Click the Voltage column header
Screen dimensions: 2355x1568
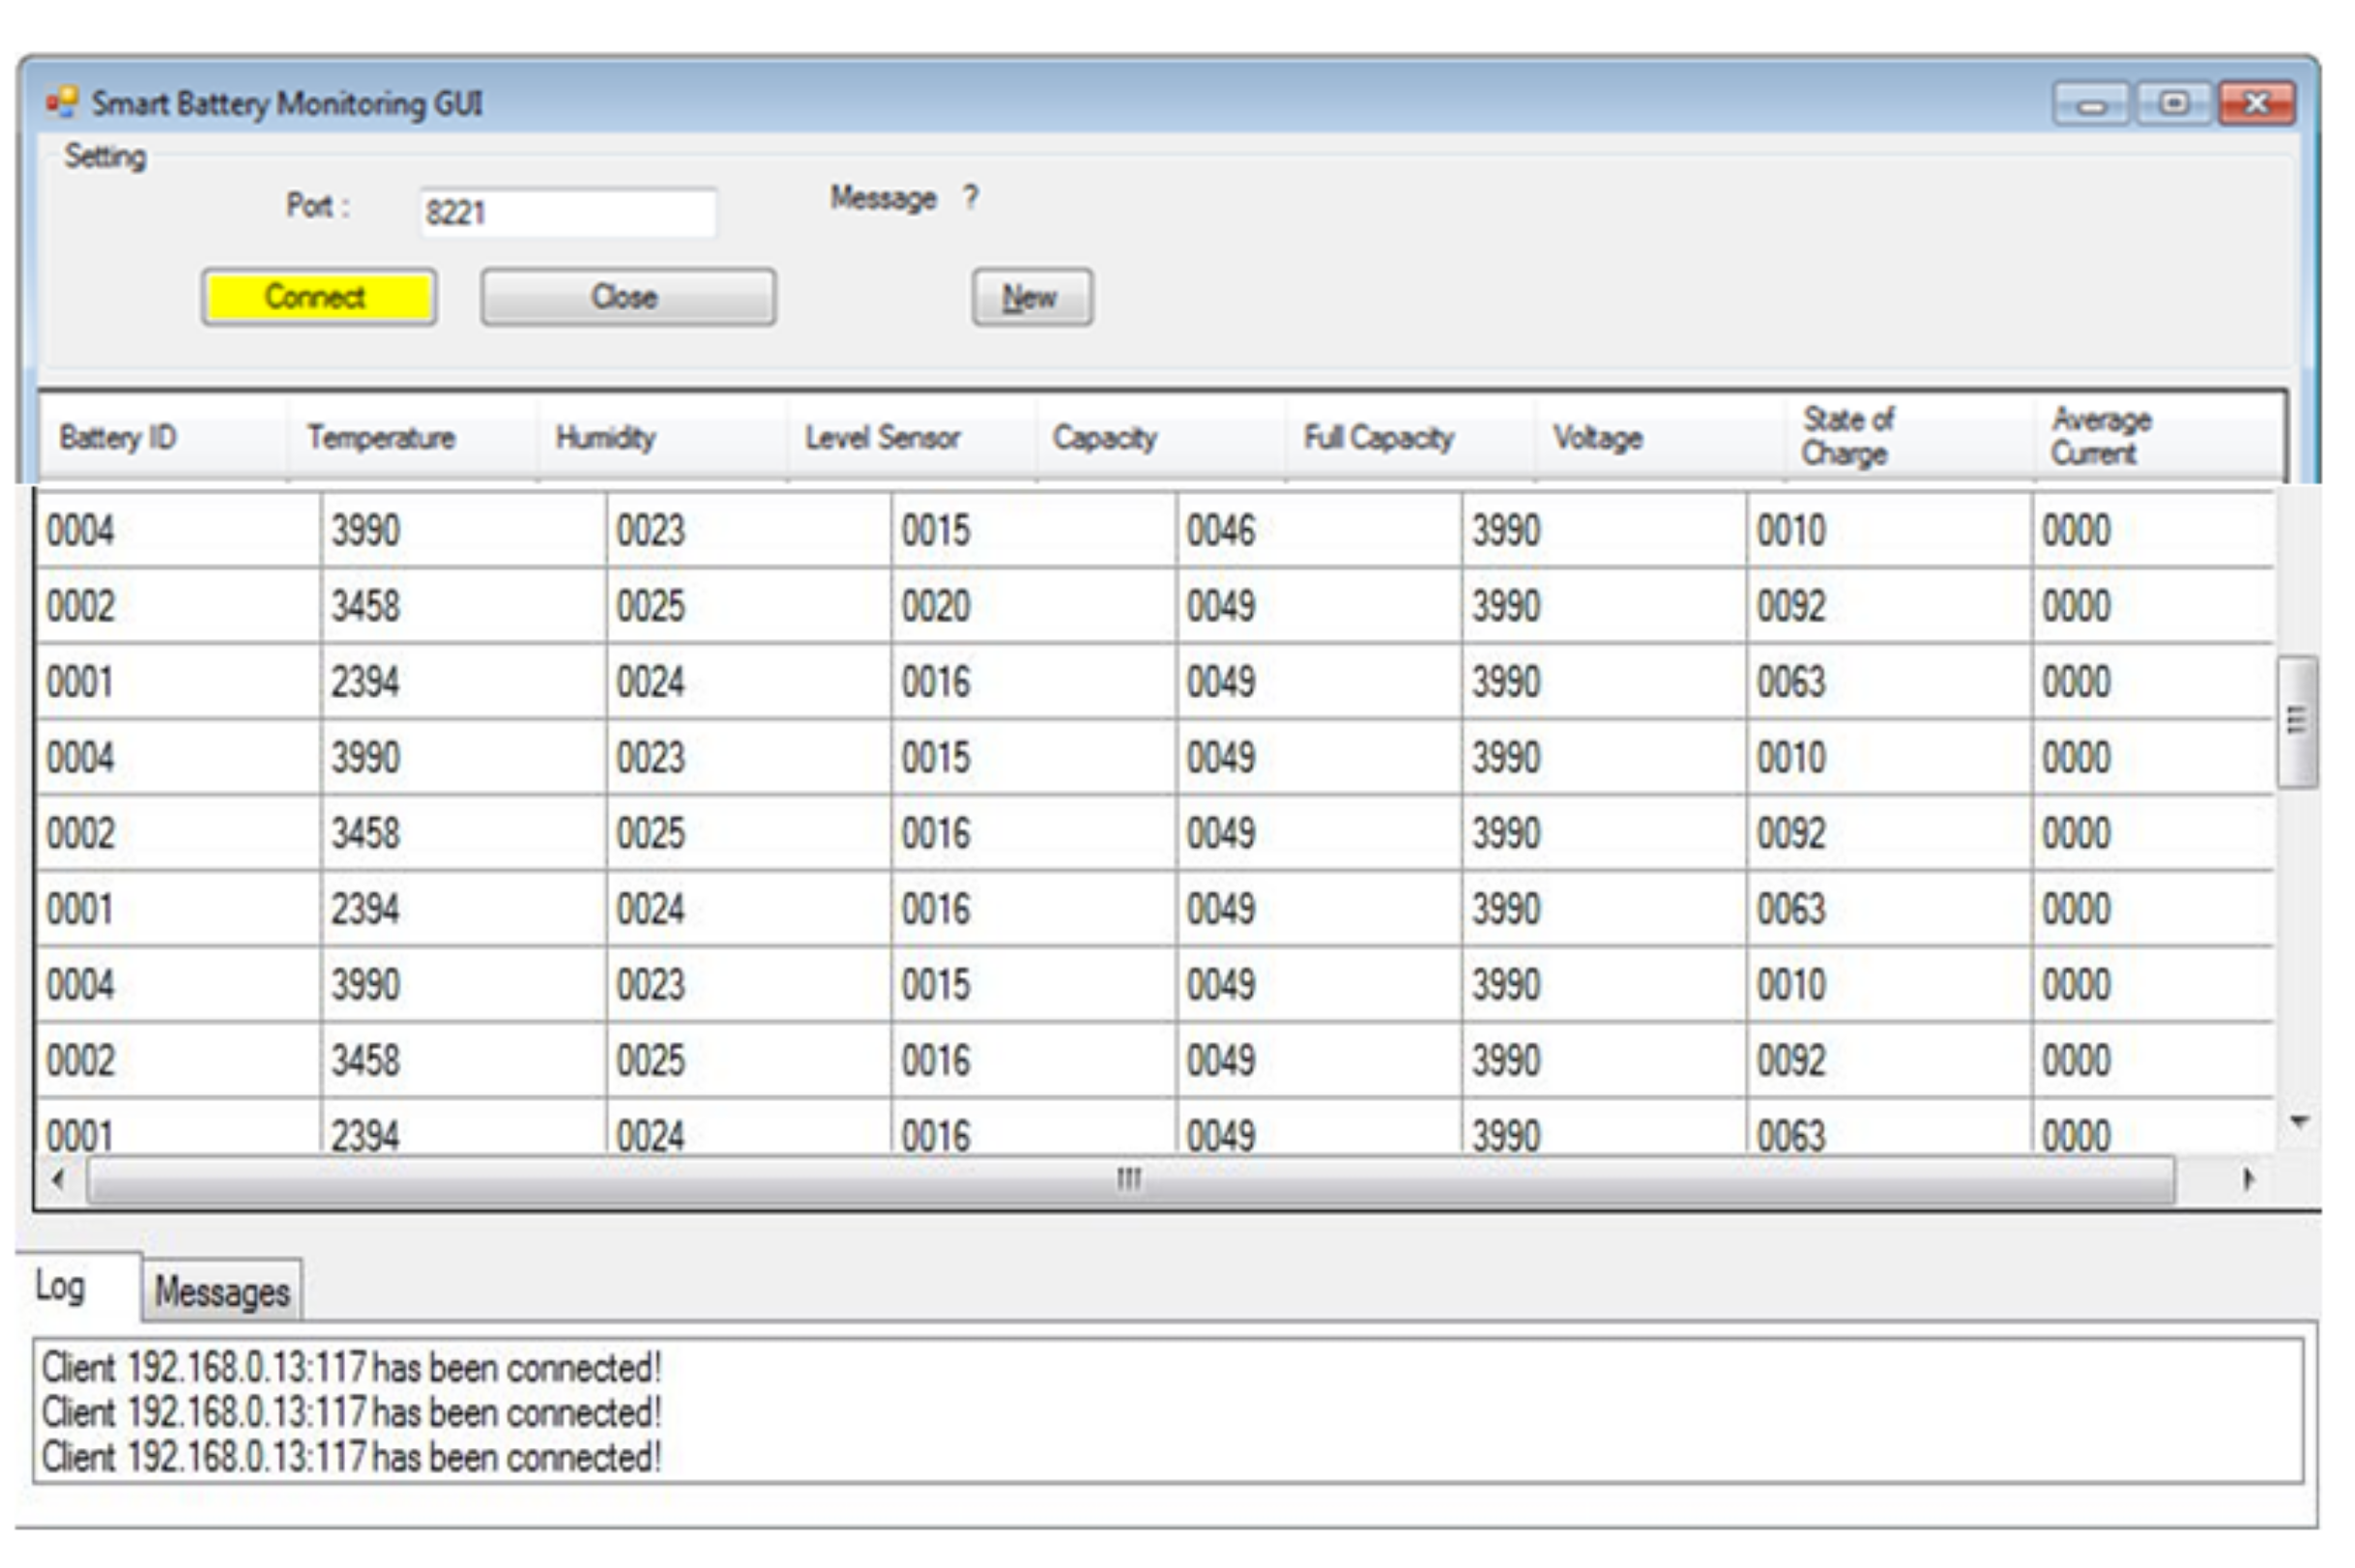click(1660, 438)
